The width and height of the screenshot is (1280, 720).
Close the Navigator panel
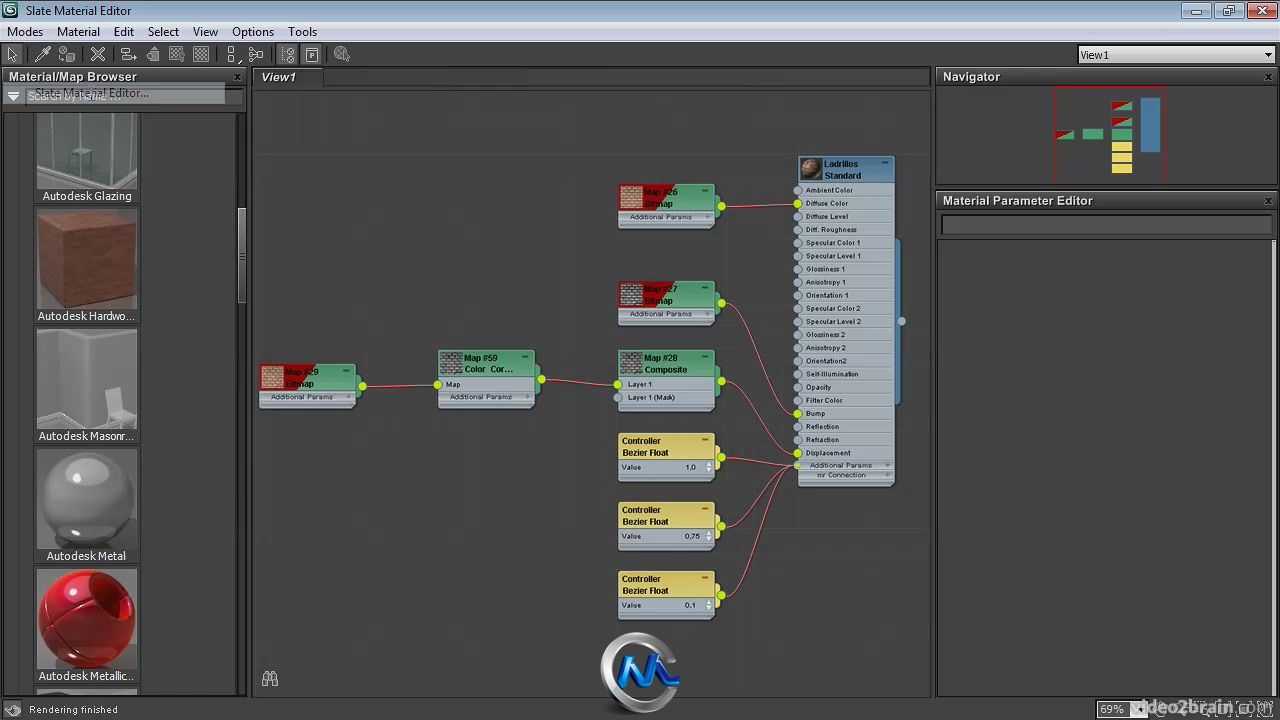[1269, 77]
